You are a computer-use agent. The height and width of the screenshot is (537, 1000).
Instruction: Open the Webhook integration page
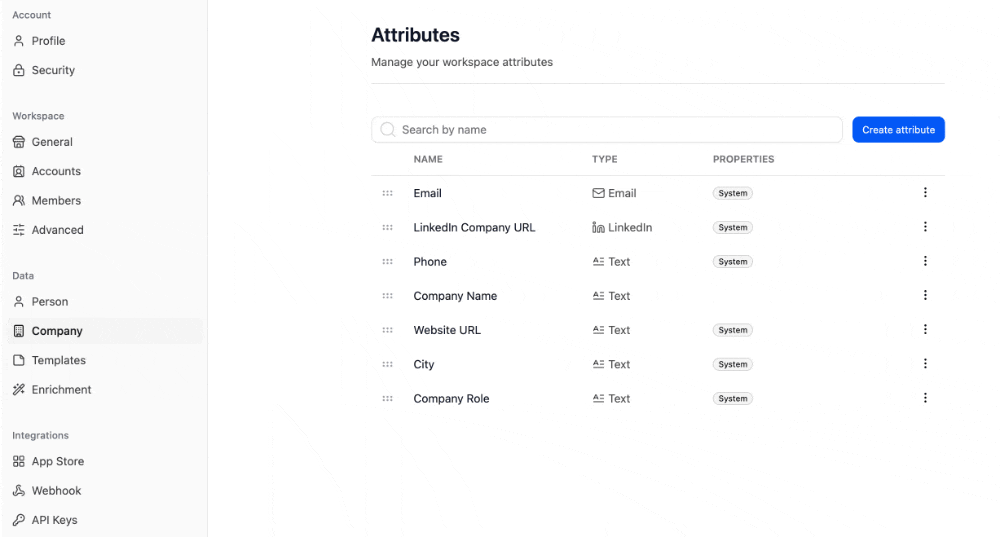(57, 490)
